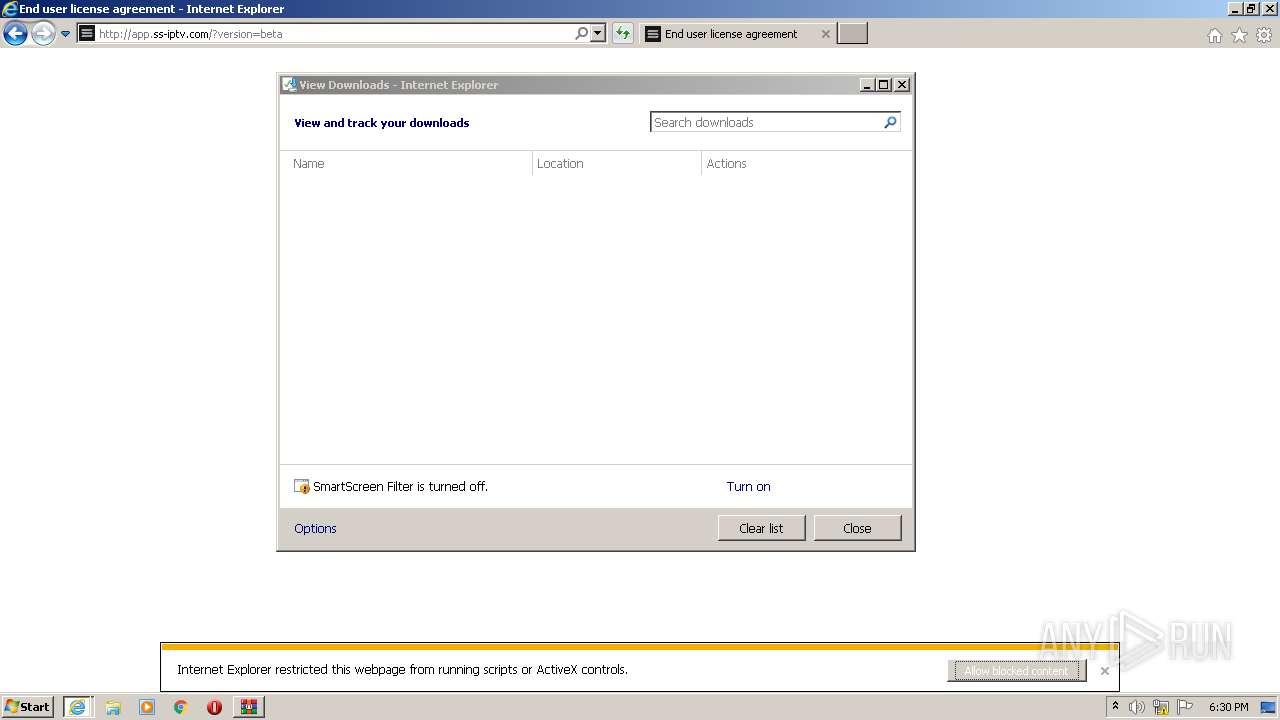This screenshot has height=720, width=1280.
Task: Expand the address bar autocomplete dropdown
Action: (x=598, y=34)
